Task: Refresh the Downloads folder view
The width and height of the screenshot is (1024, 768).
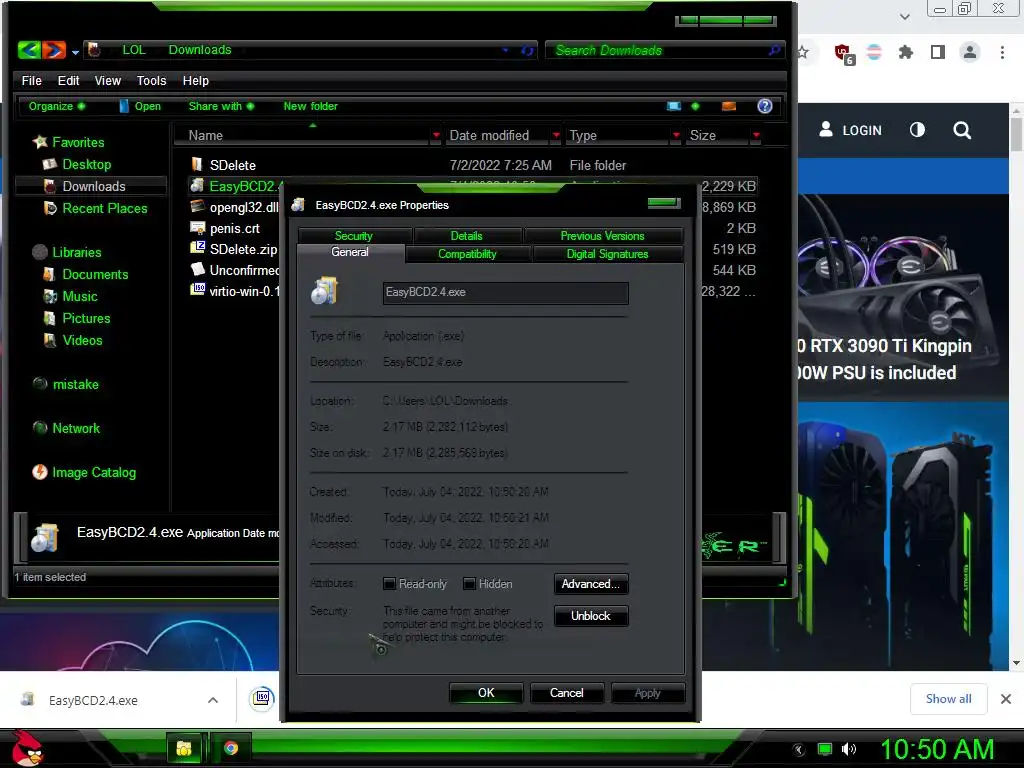Action: [x=527, y=50]
